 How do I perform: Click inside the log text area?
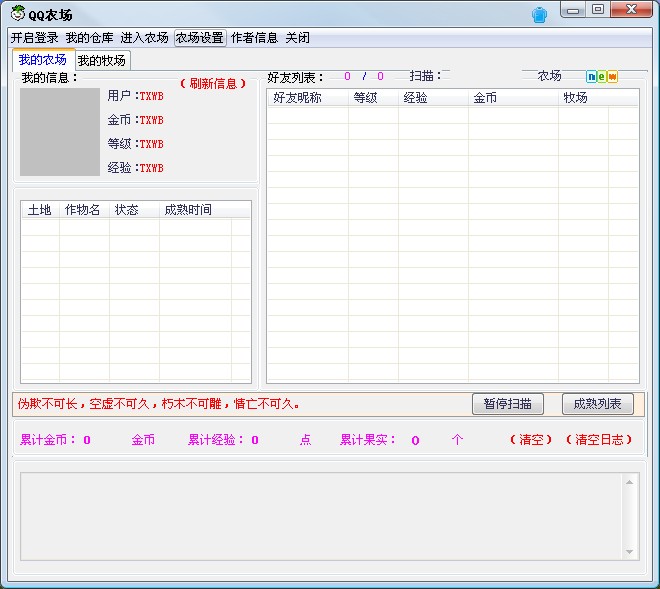click(322, 517)
